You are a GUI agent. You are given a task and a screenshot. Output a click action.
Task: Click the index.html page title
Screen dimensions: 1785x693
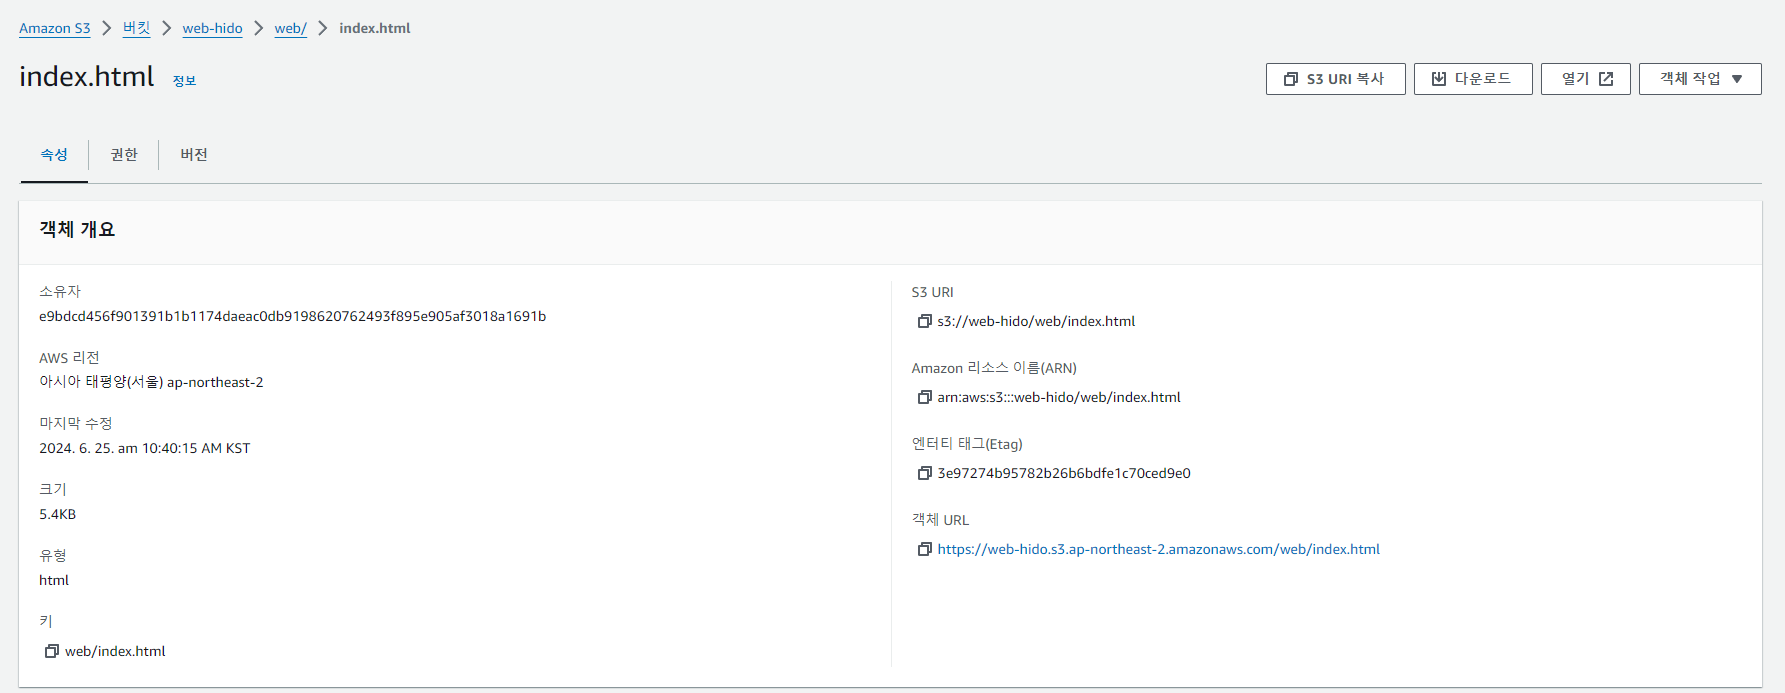click(87, 77)
